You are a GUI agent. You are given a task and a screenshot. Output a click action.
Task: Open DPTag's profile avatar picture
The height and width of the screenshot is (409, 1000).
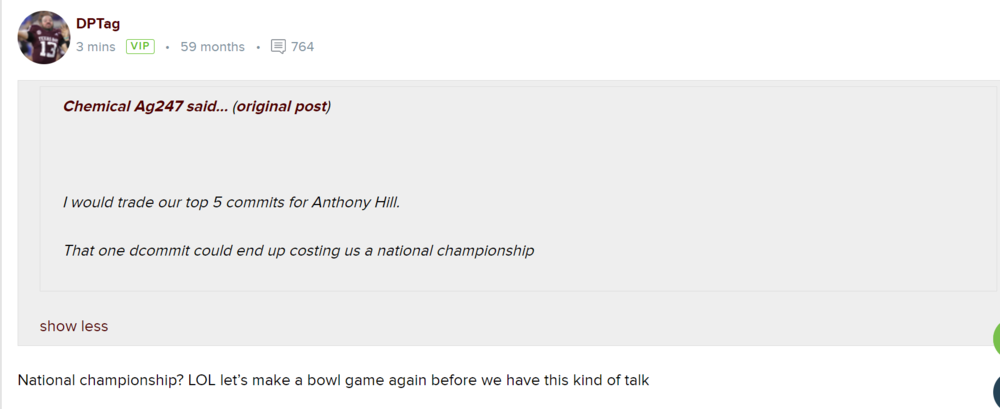point(44,38)
